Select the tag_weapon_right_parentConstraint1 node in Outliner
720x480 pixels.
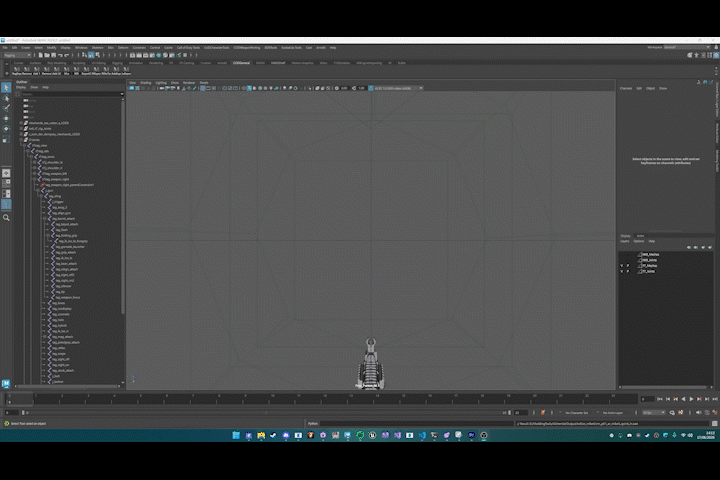tap(69, 185)
